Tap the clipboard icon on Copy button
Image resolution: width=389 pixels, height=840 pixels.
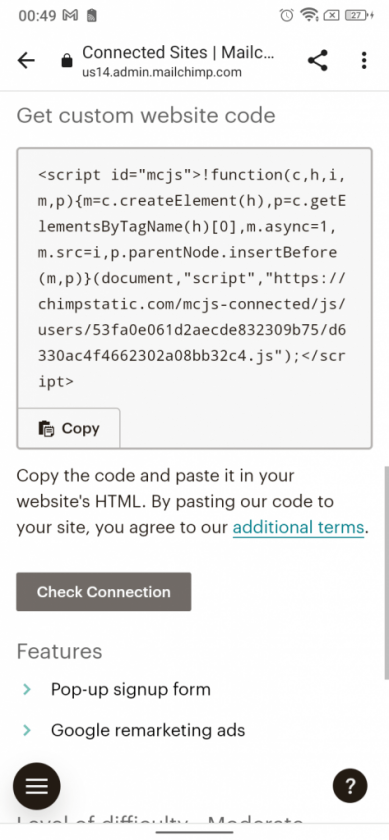point(46,429)
